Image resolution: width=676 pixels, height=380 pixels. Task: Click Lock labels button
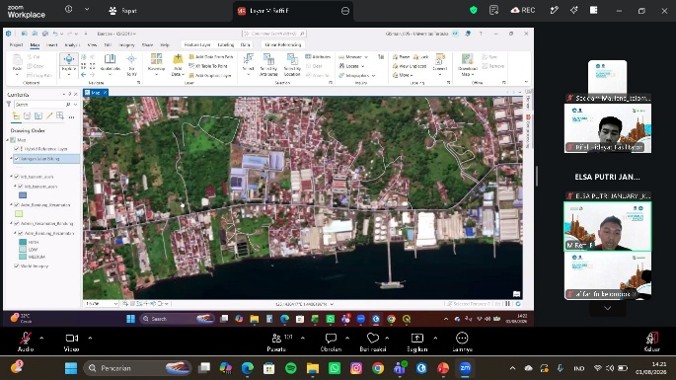tap(421, 57)
